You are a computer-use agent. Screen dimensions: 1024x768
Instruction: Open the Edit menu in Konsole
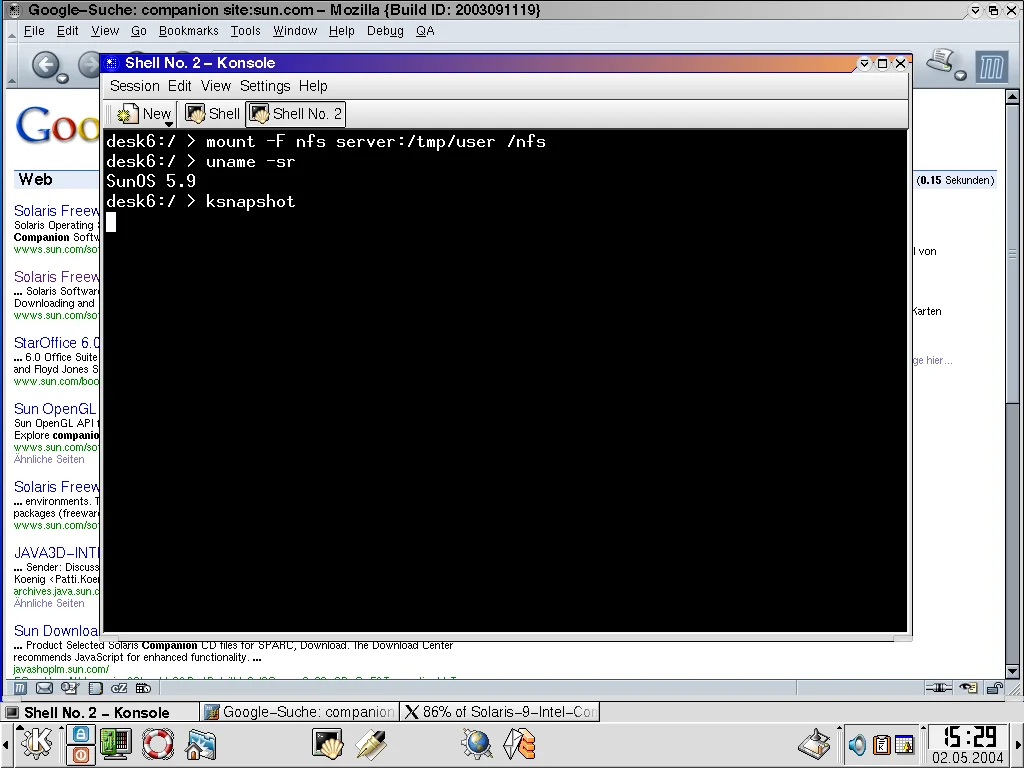[180, 86]
